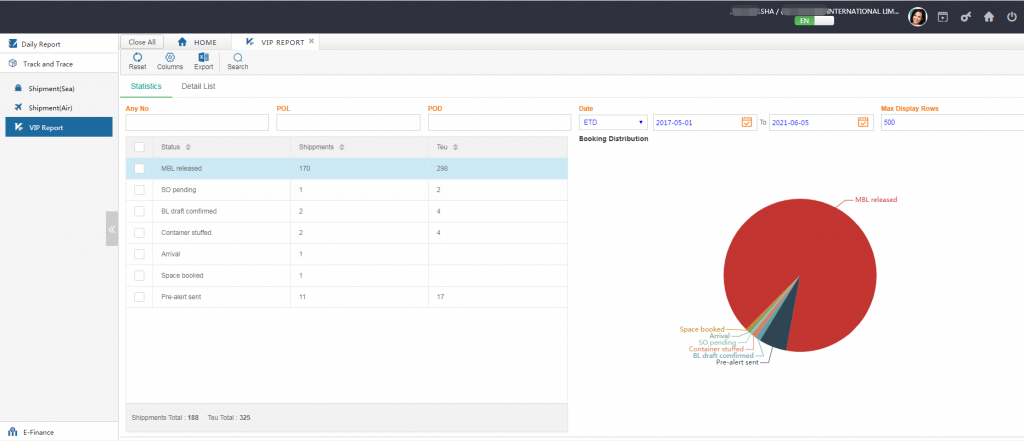Collapse the left sidebar panel

[111, 229]
